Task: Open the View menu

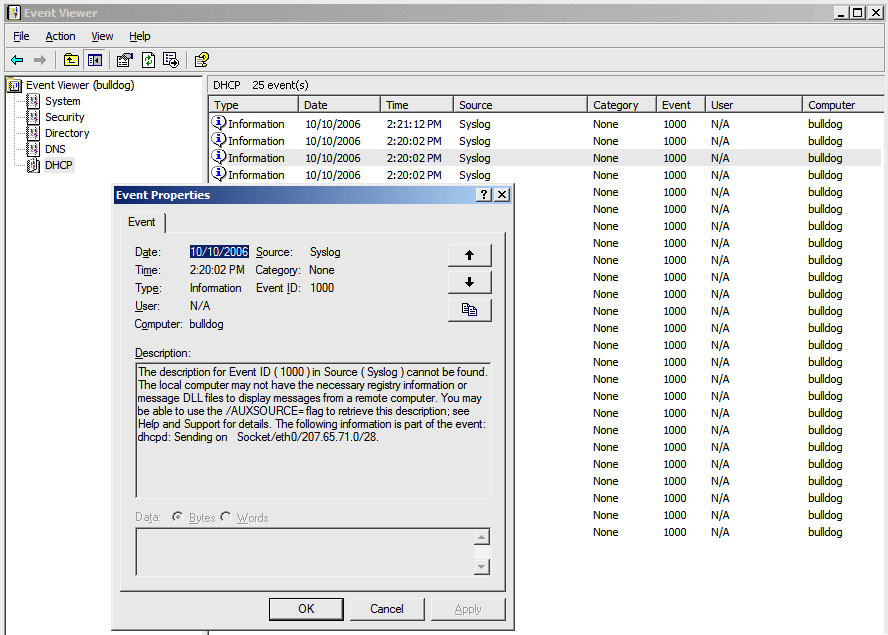Action: 102,36
